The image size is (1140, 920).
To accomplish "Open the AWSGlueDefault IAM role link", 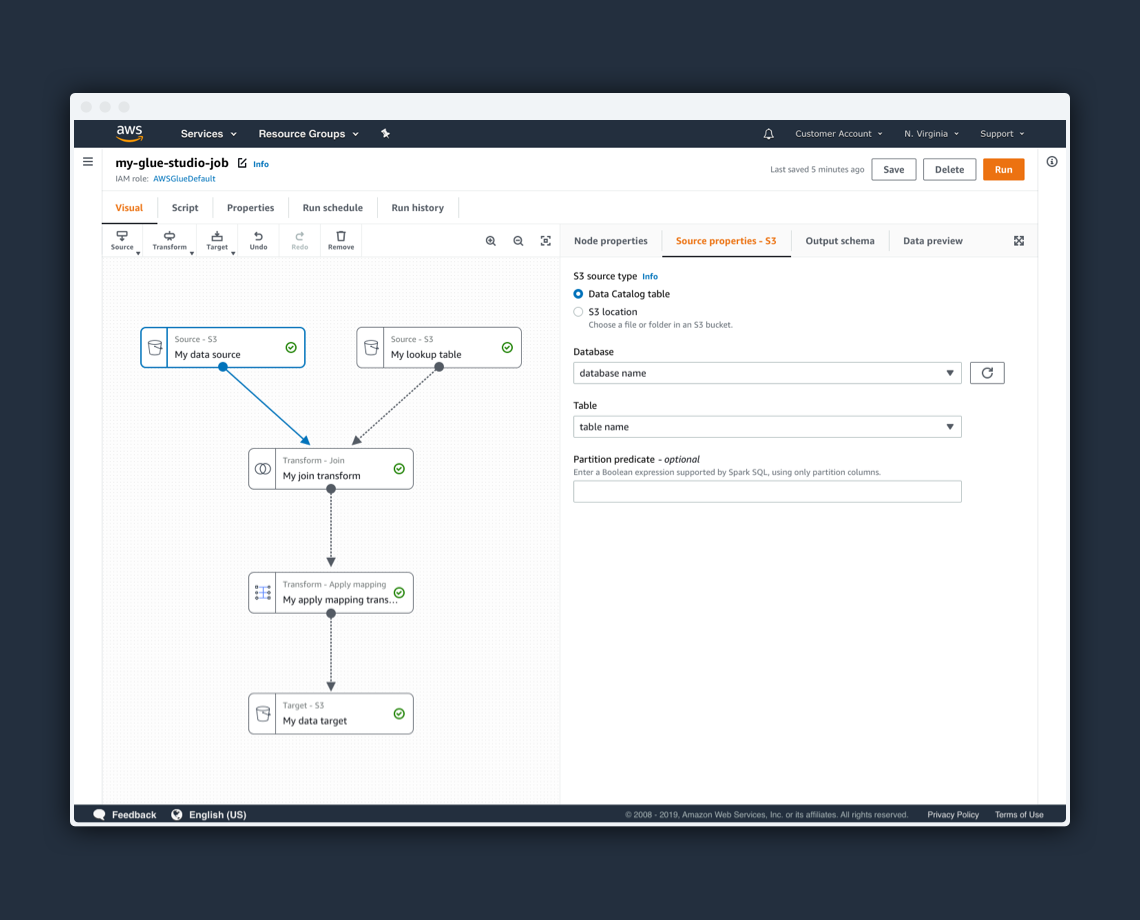I will coord(184,179).
